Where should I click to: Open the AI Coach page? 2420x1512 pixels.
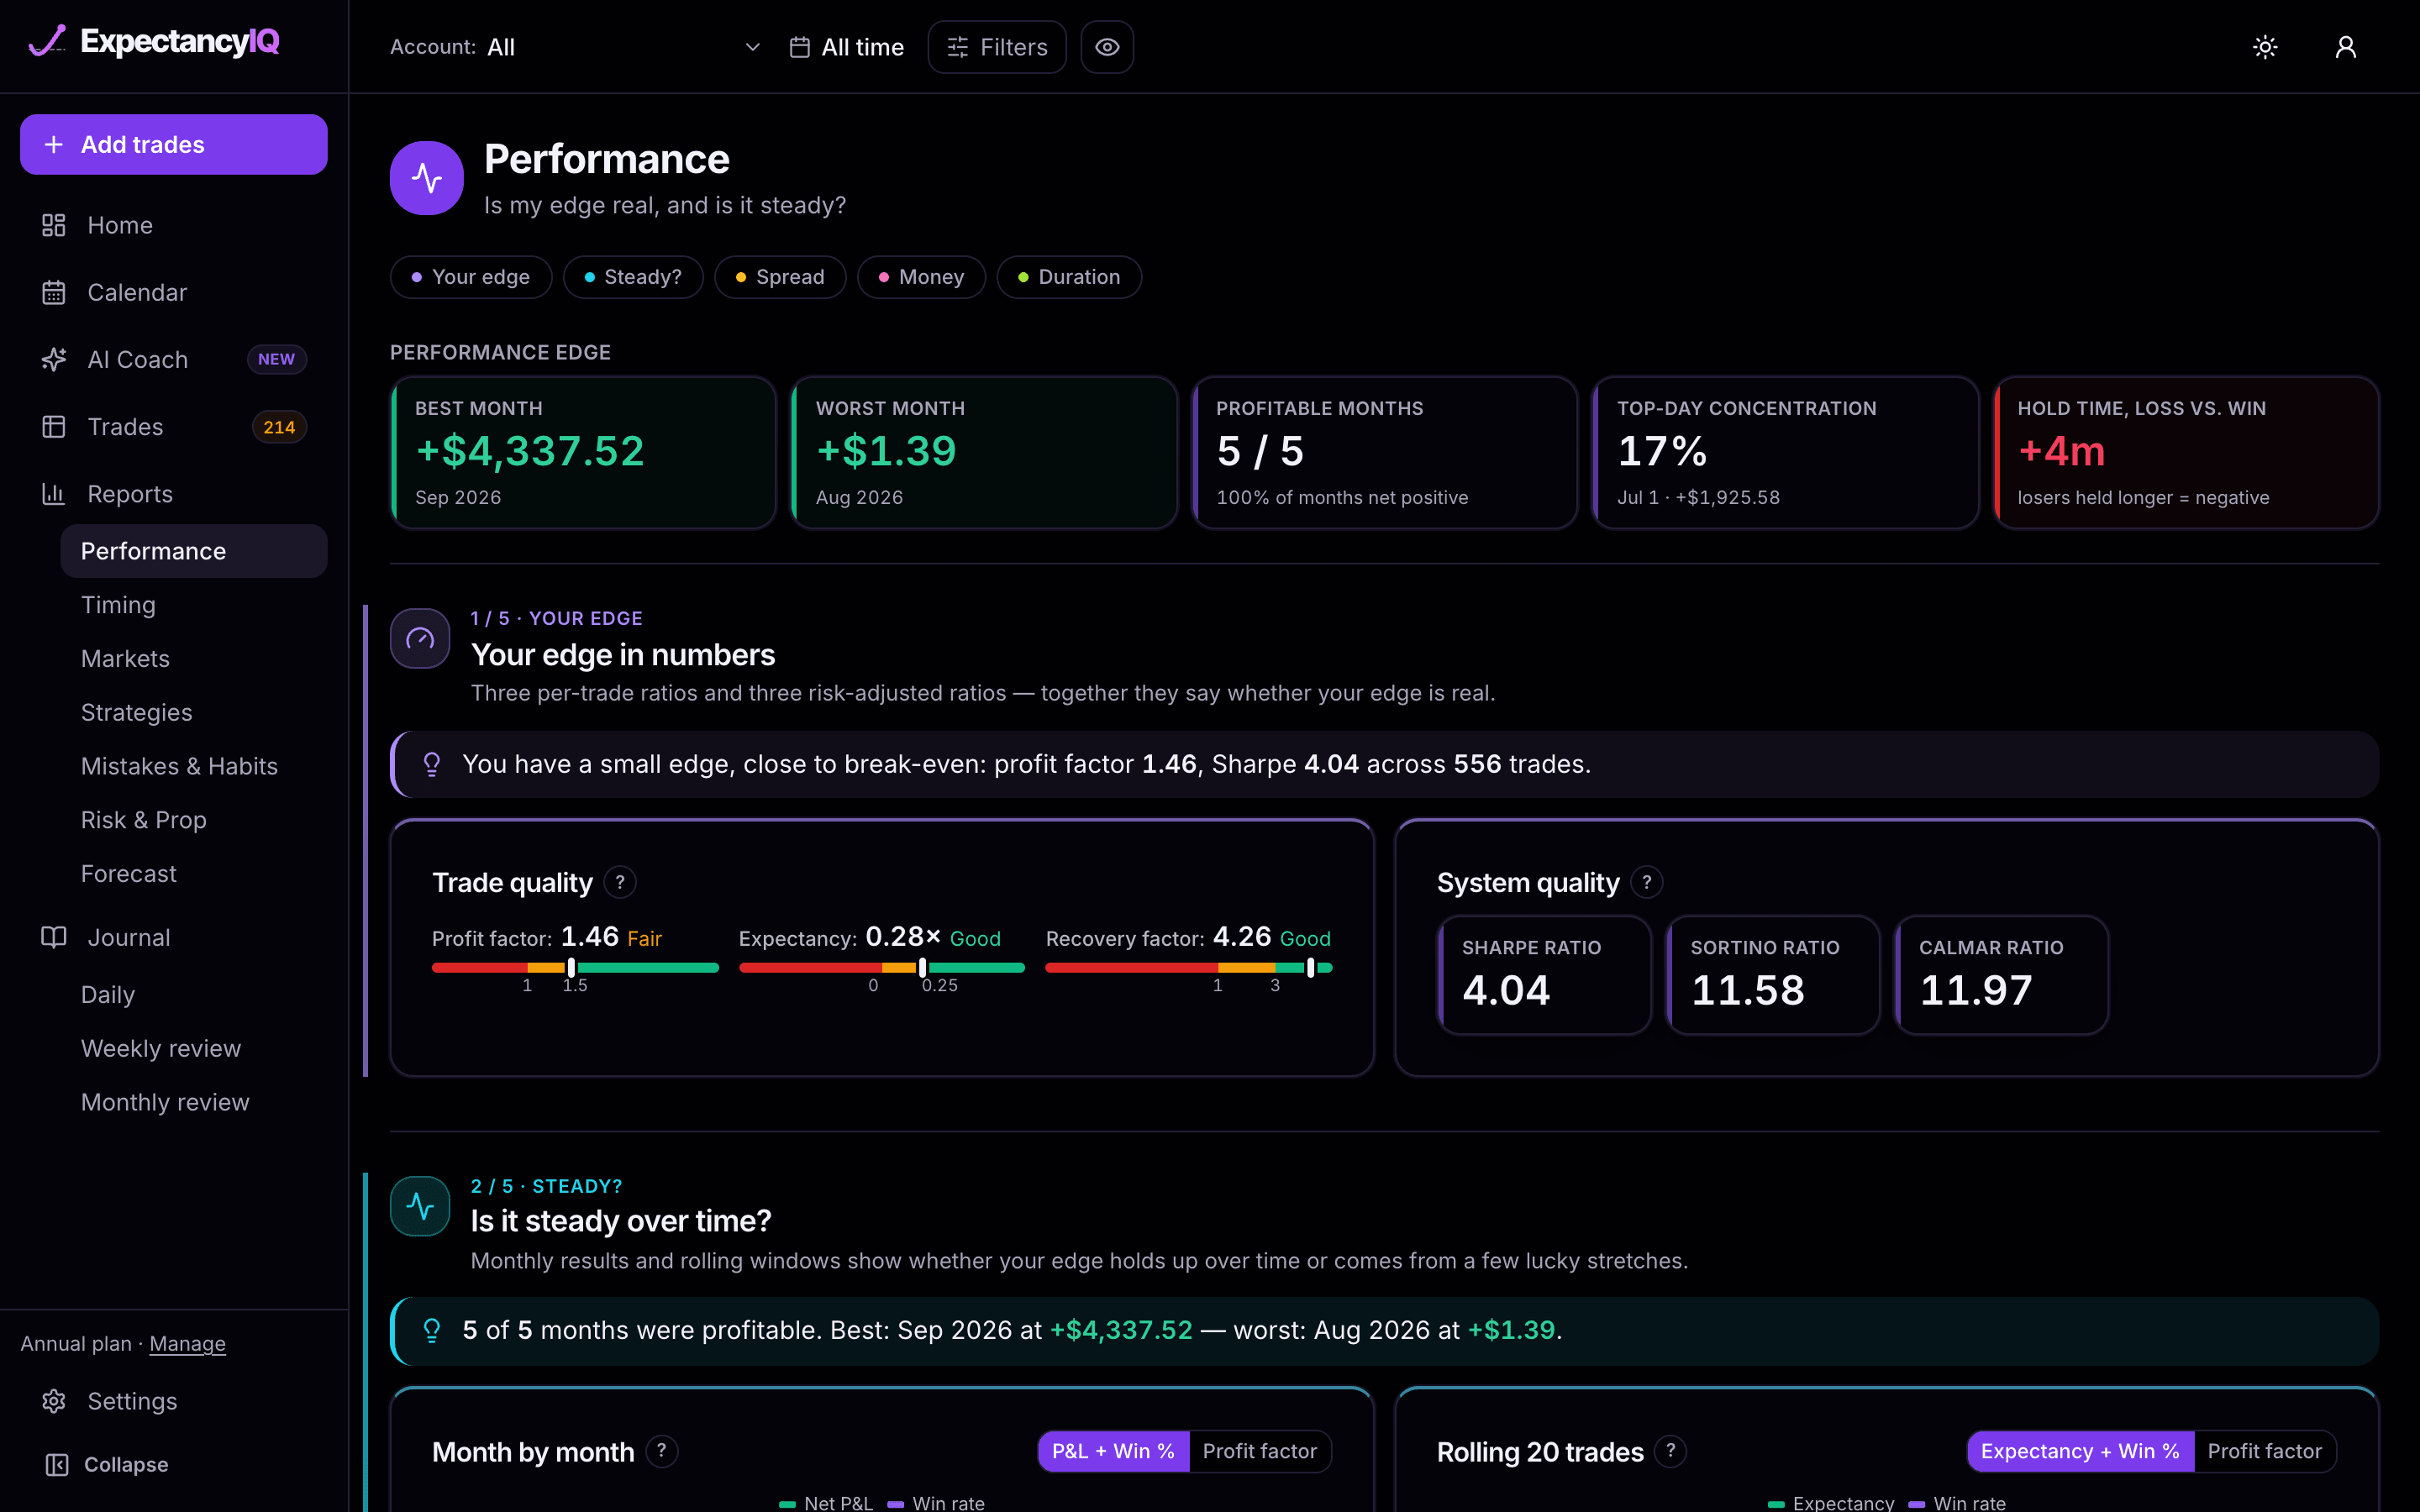click(x=174, y=359)
